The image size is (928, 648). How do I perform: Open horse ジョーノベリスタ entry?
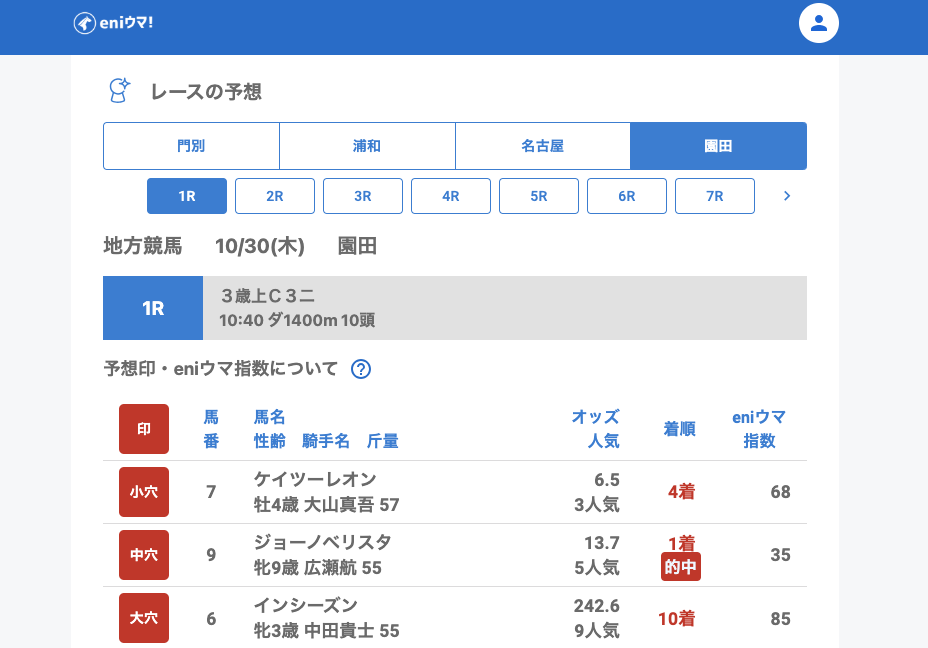click(322, 543)
